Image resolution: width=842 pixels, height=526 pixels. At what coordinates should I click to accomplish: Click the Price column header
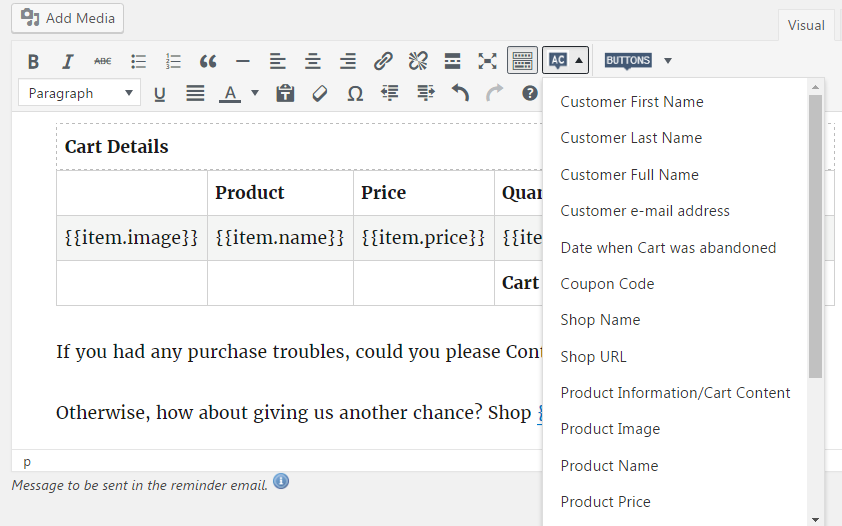424,193
